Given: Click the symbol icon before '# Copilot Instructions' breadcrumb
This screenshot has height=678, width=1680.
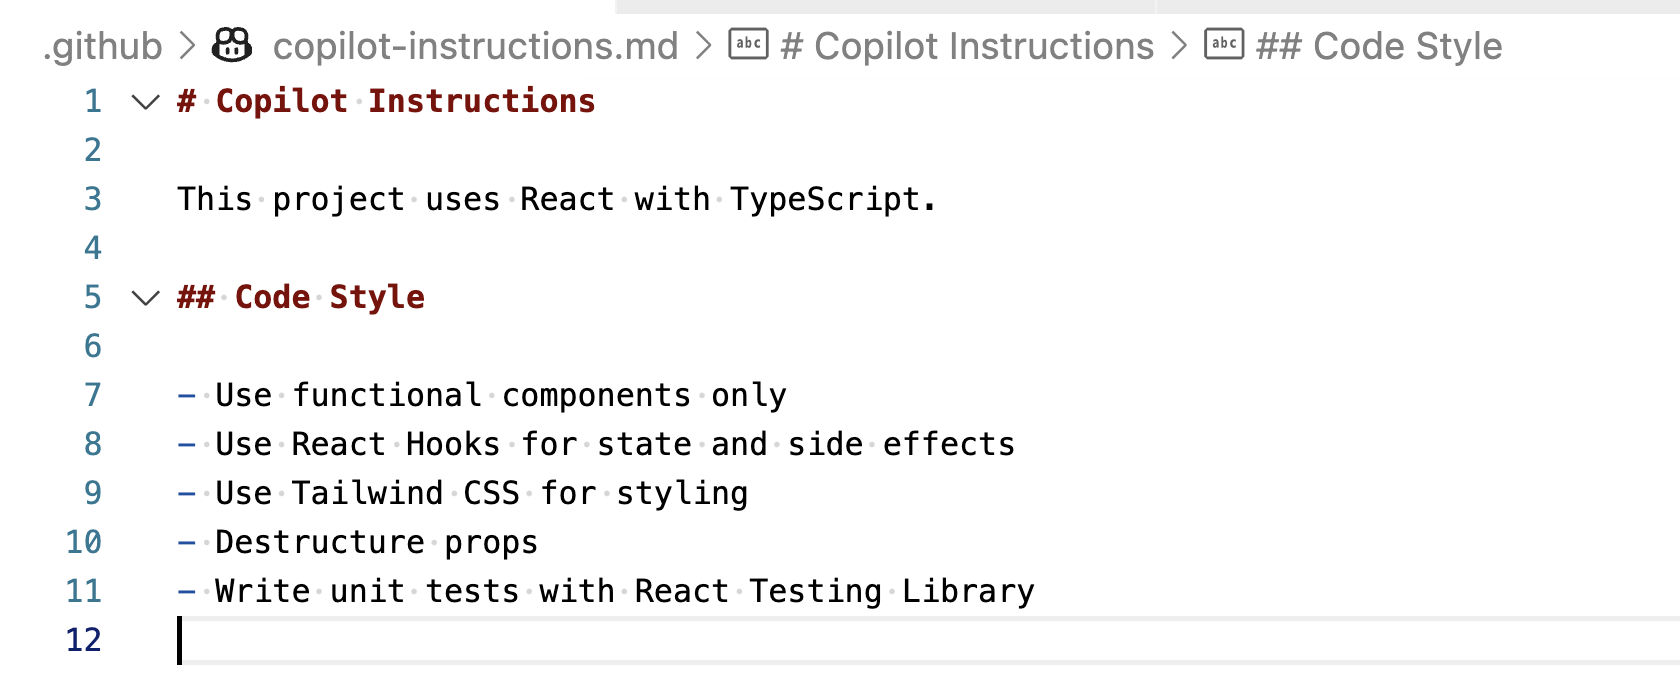Looking at the screenshot, I should pos(748,44).
